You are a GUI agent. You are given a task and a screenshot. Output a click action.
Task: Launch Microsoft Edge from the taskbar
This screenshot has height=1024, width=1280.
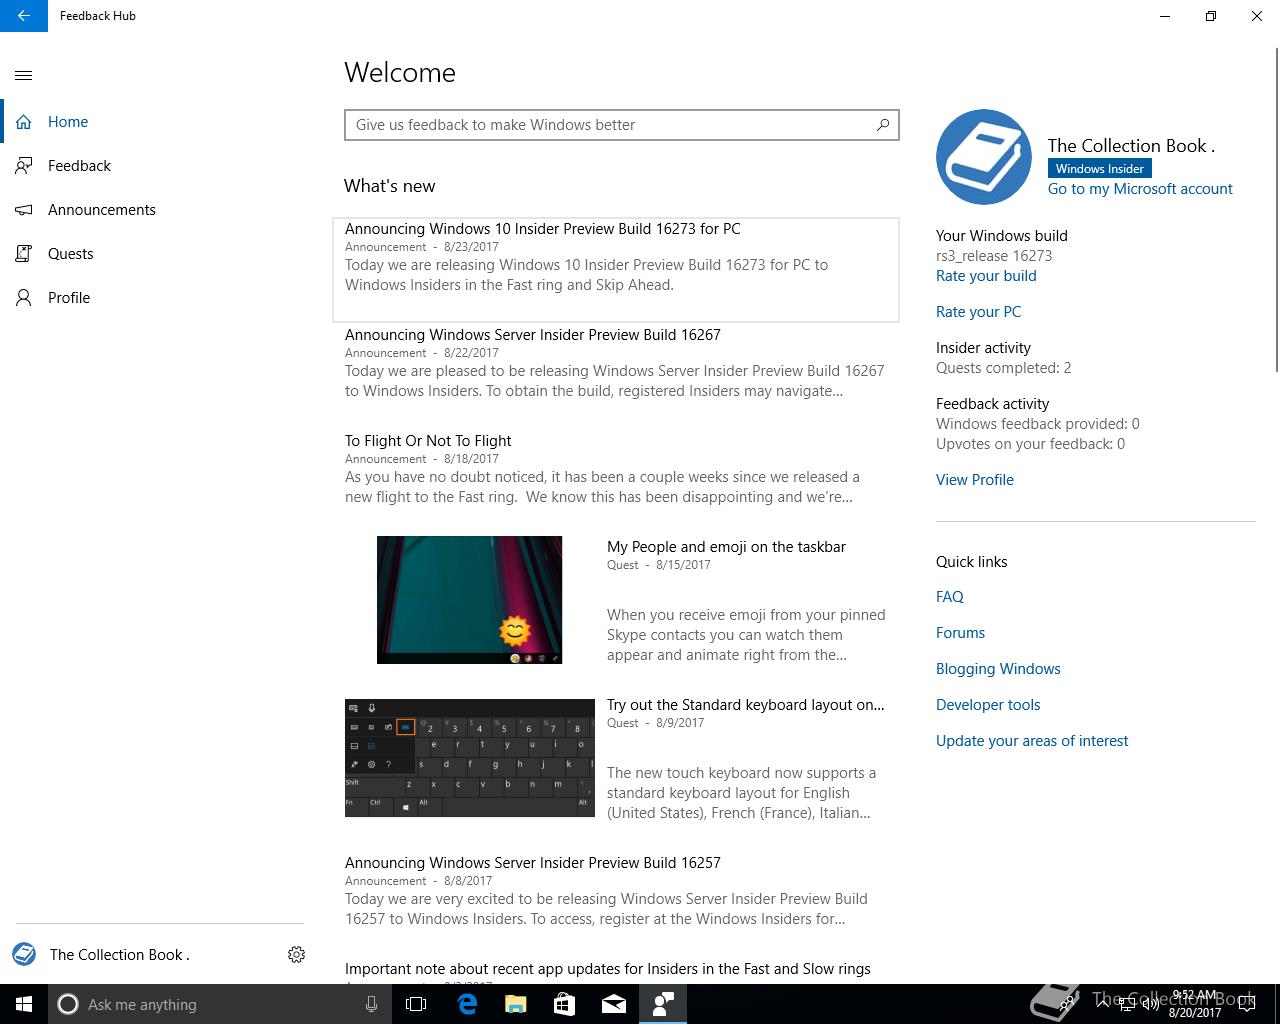(x=466, y=1004)
